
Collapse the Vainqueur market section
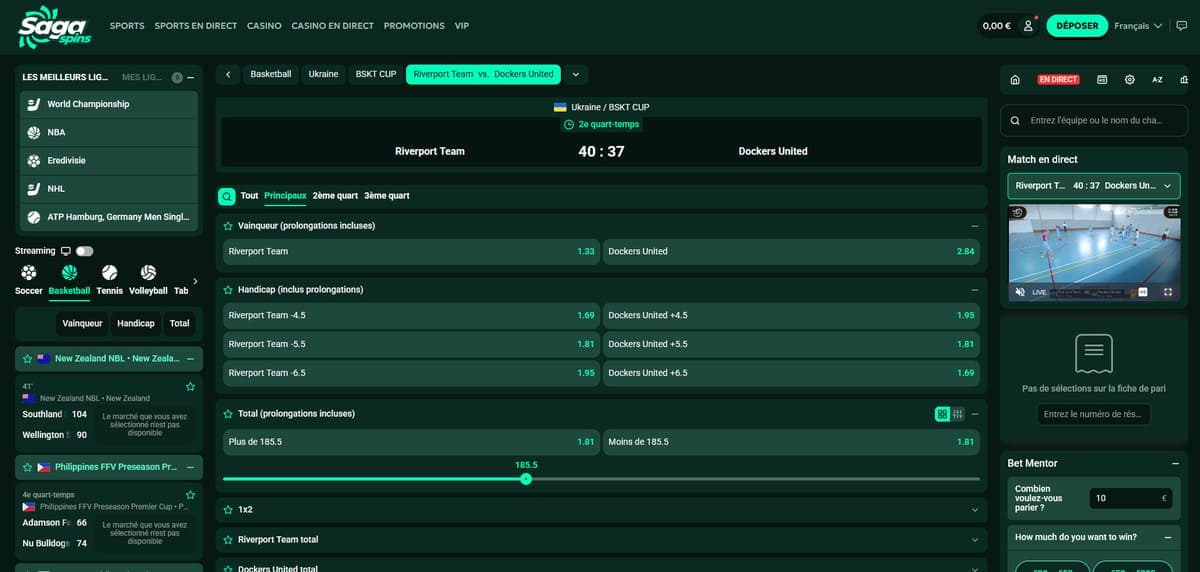pyautogui.click(x=975, y=226)
